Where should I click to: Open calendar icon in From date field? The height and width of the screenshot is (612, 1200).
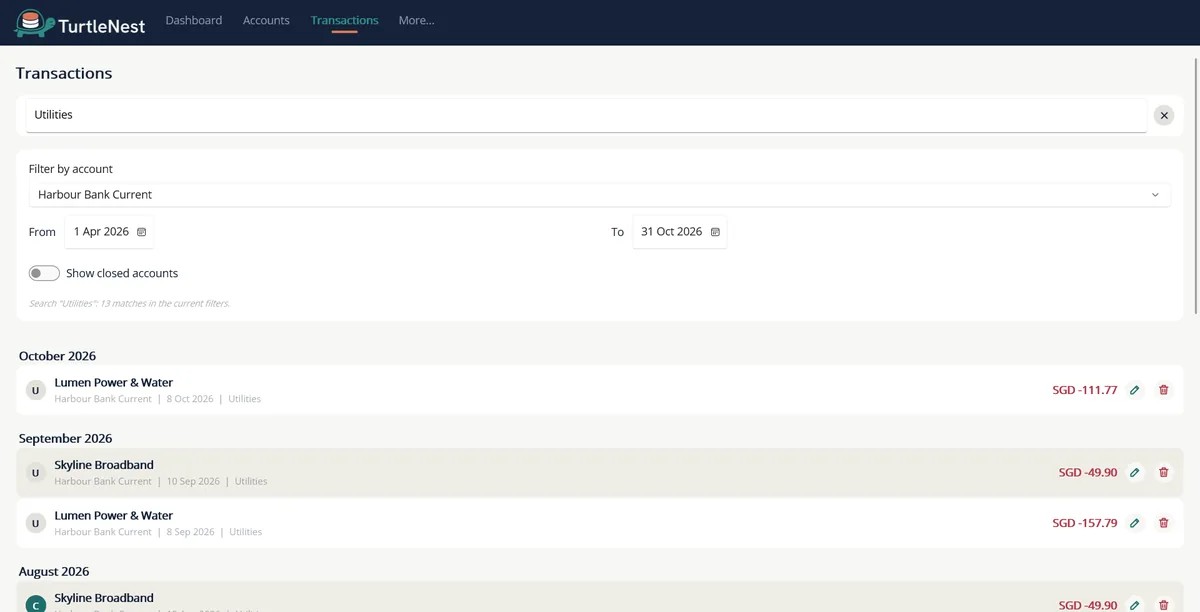click(141, 232)
